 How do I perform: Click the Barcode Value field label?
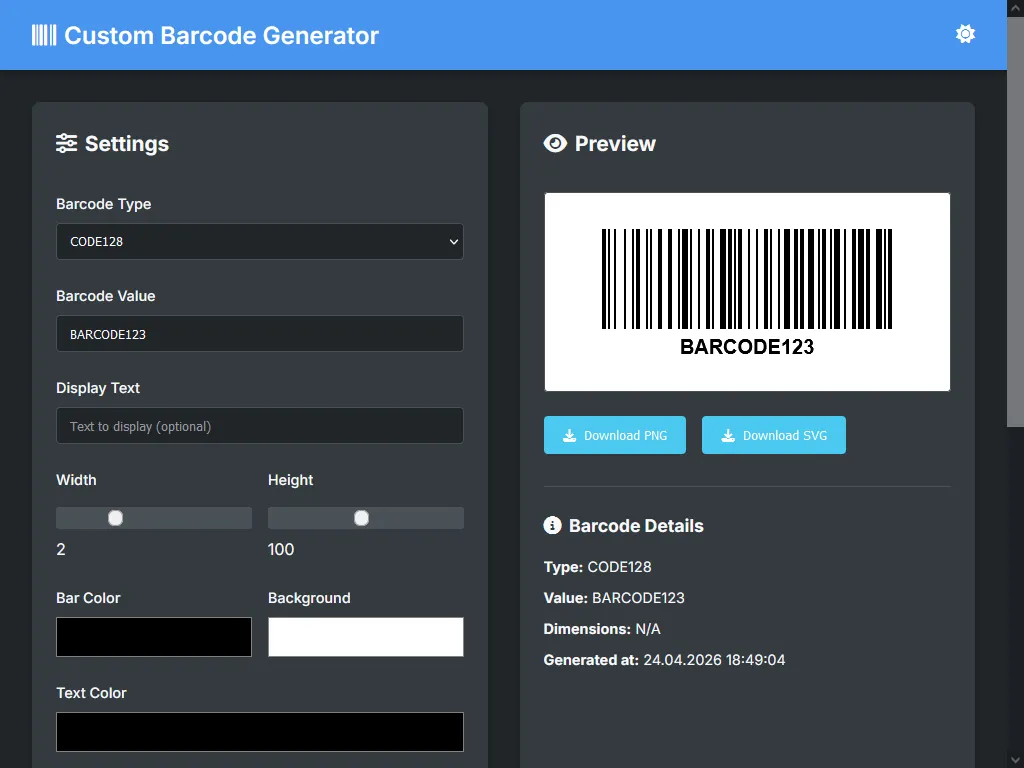(x=106, y=296)
